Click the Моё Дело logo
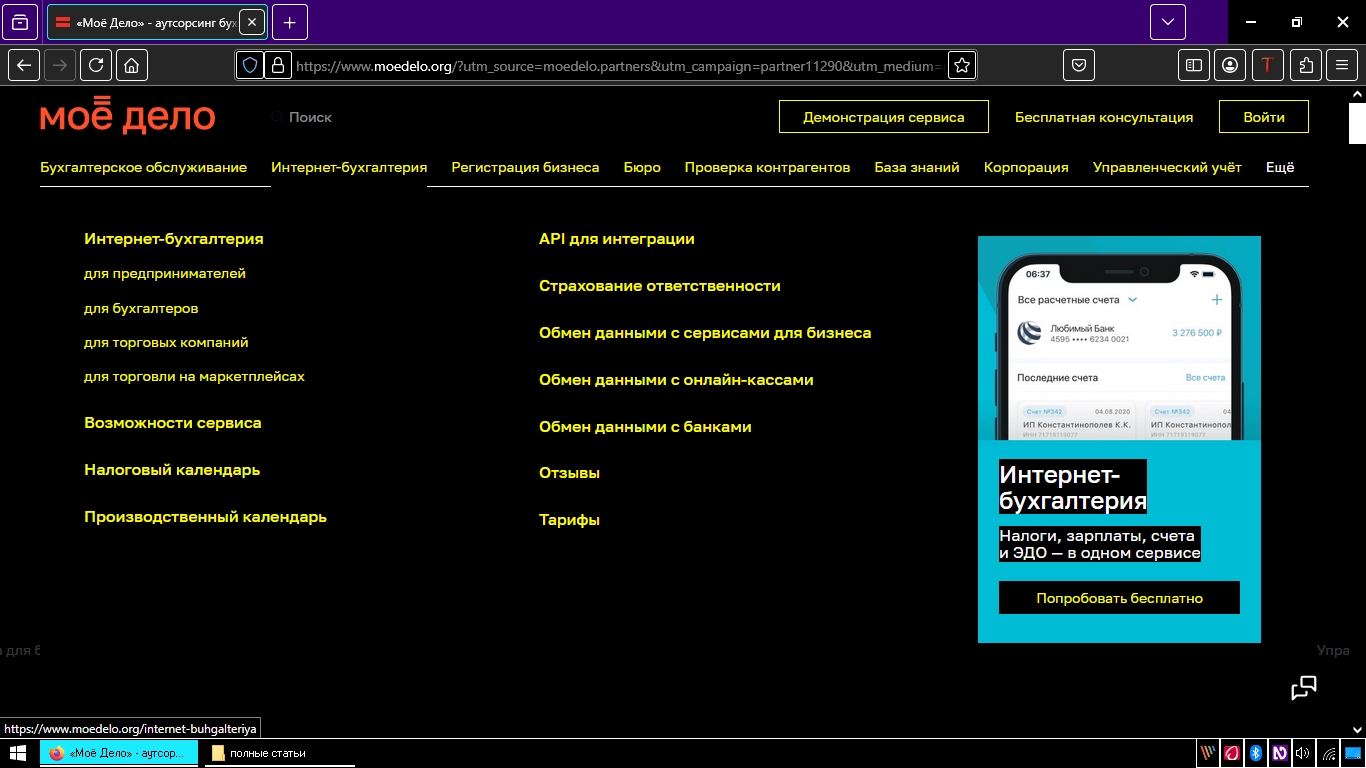The width and height of the screenshot is (1366, 768). pyautogui.click(x=128, y=117)
